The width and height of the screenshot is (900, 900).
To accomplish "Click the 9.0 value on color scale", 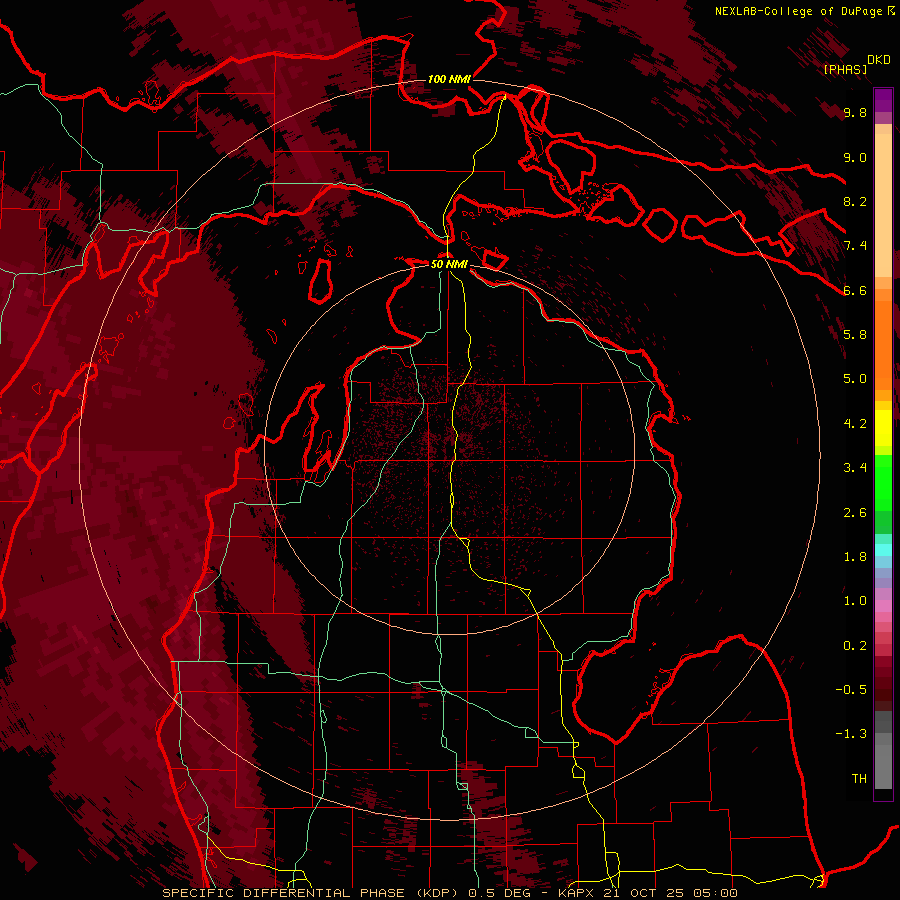I will point(855,157).
